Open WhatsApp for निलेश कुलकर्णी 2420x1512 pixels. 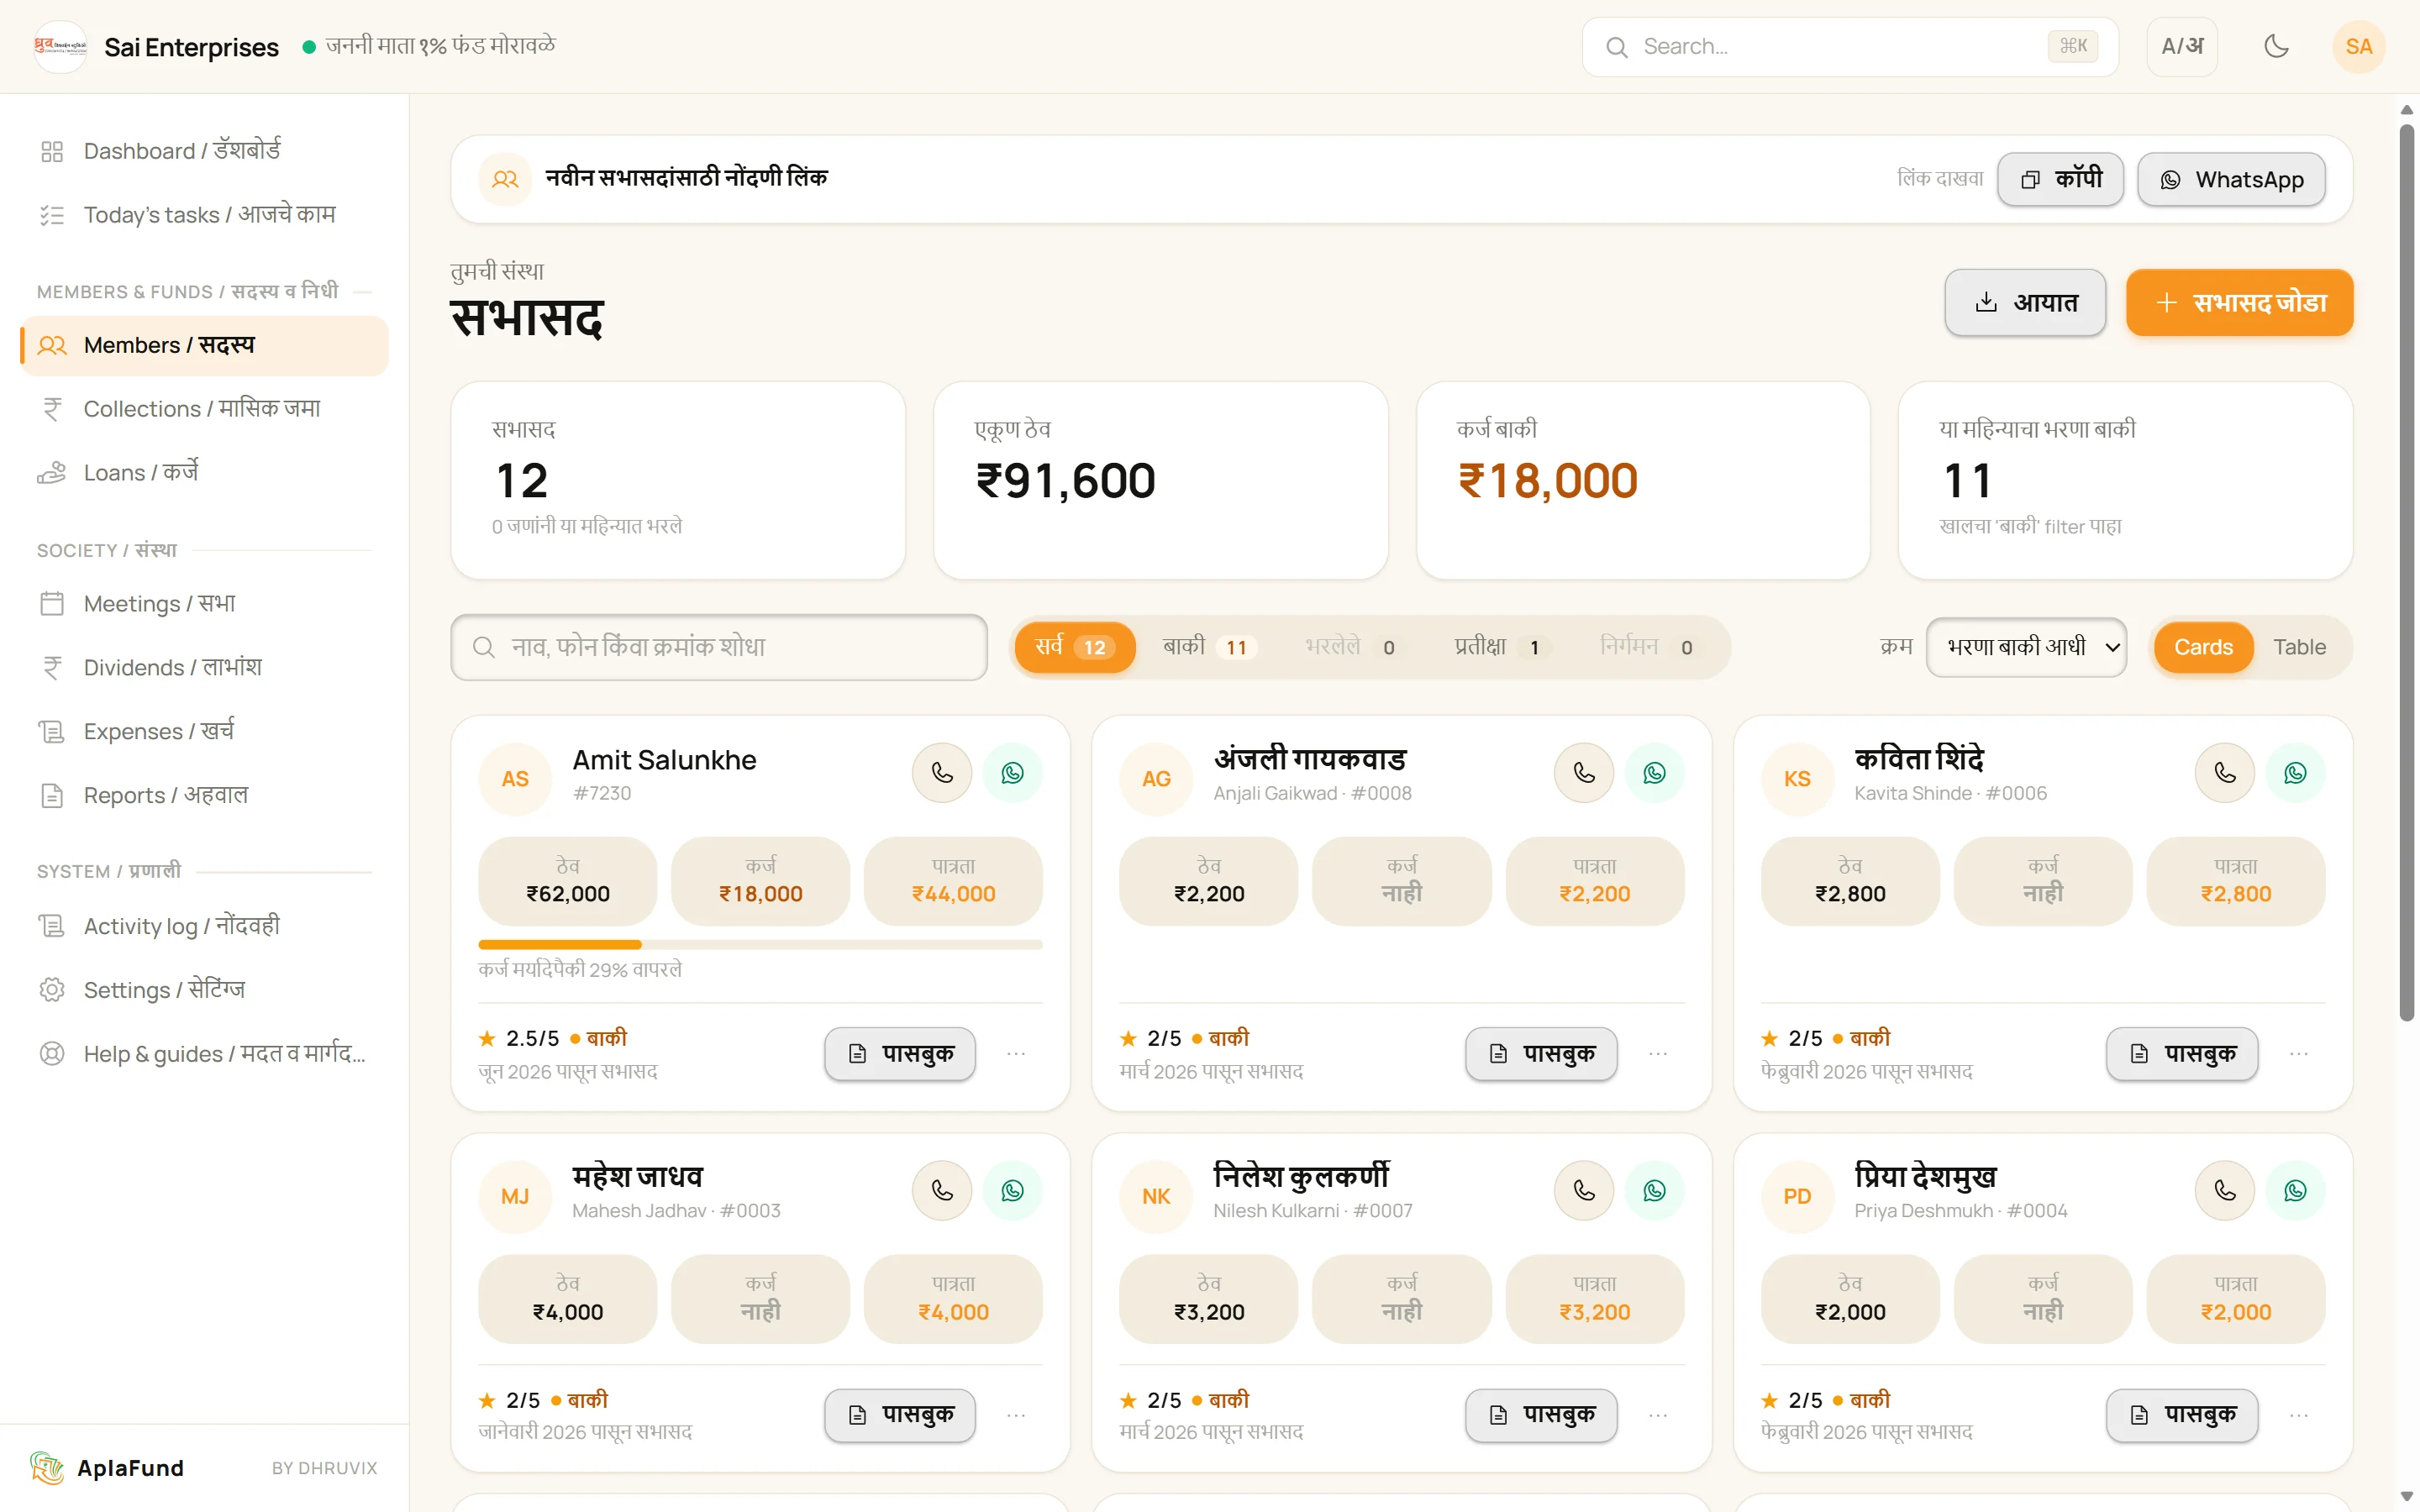[x=1654, y=1190]
